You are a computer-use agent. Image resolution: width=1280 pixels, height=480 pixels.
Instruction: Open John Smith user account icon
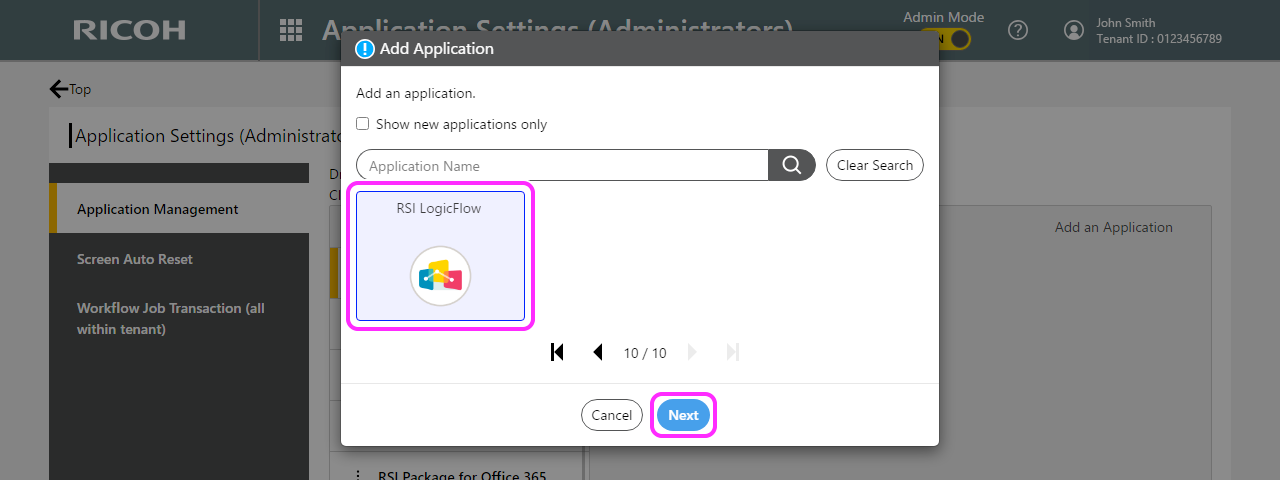[x=1074, y=30]
